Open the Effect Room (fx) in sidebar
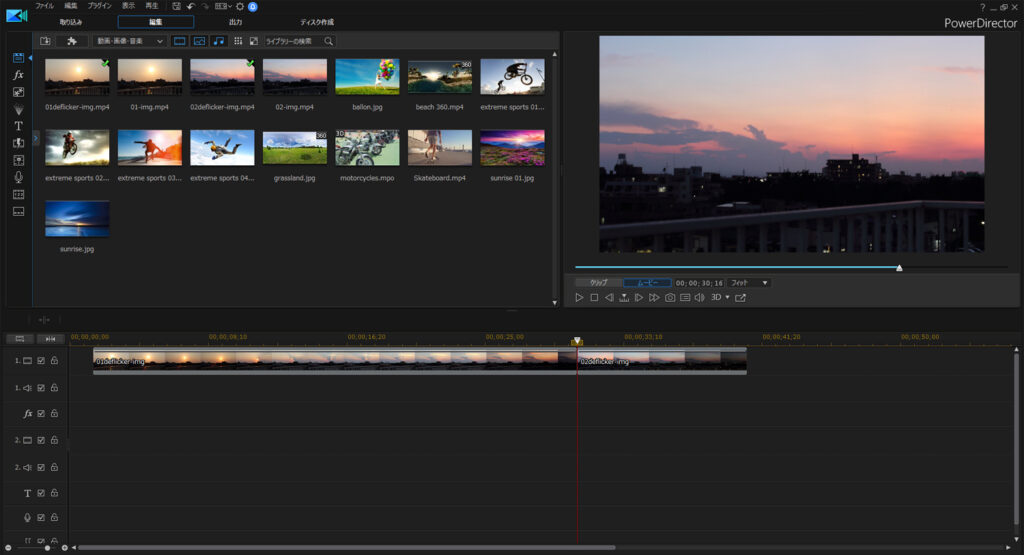 pyautogui.click(x=18, y=75)
